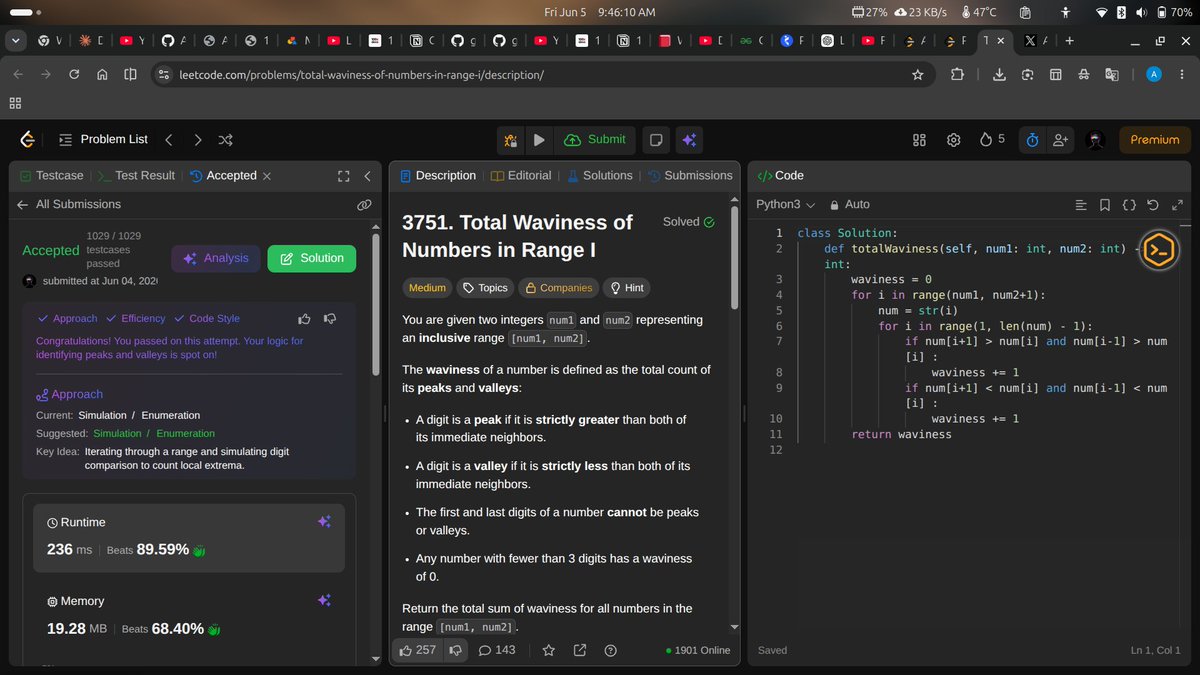Switch to the Description tab
Viewport: 1200px width, 675px height.
(437, 175)
